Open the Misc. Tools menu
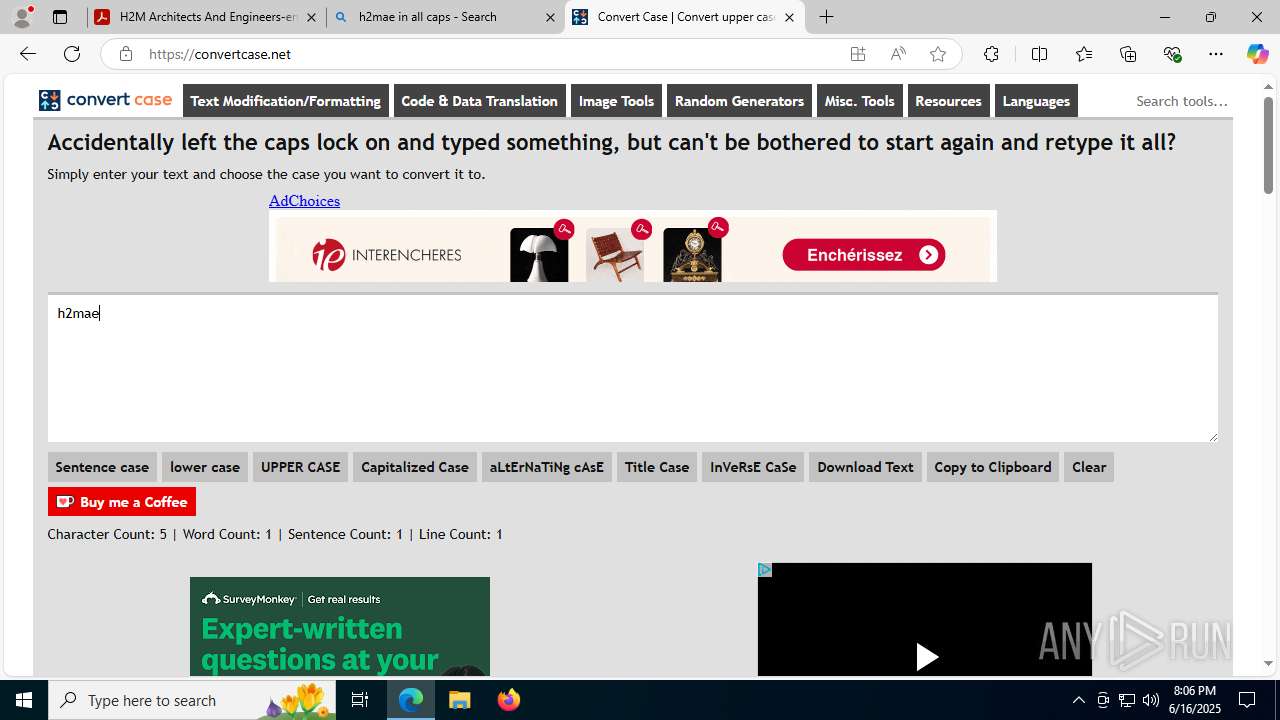 click(859, 101)
